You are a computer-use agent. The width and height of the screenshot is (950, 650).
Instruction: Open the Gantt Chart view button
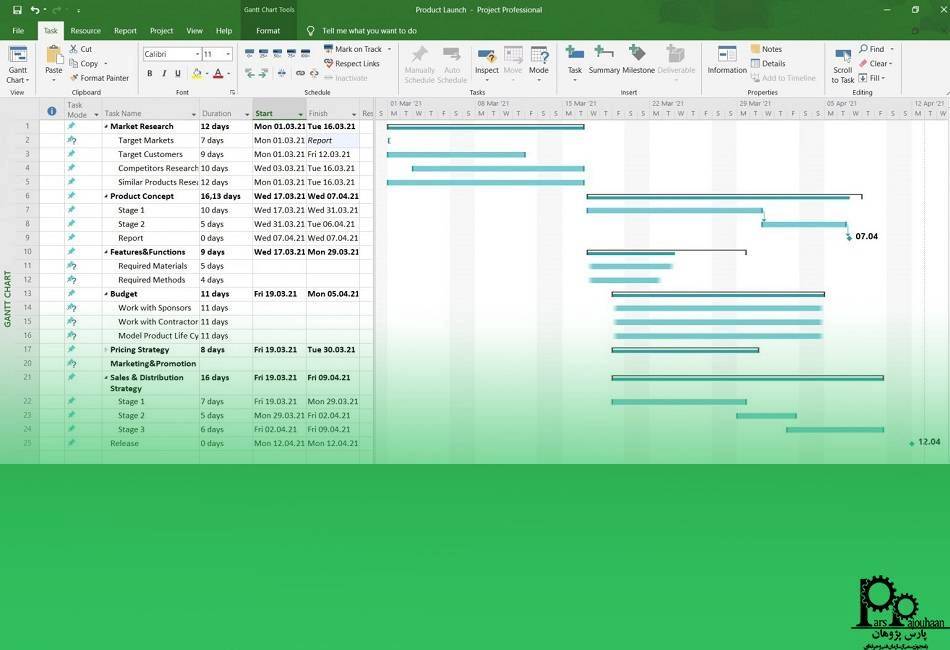tap(18, 65)
